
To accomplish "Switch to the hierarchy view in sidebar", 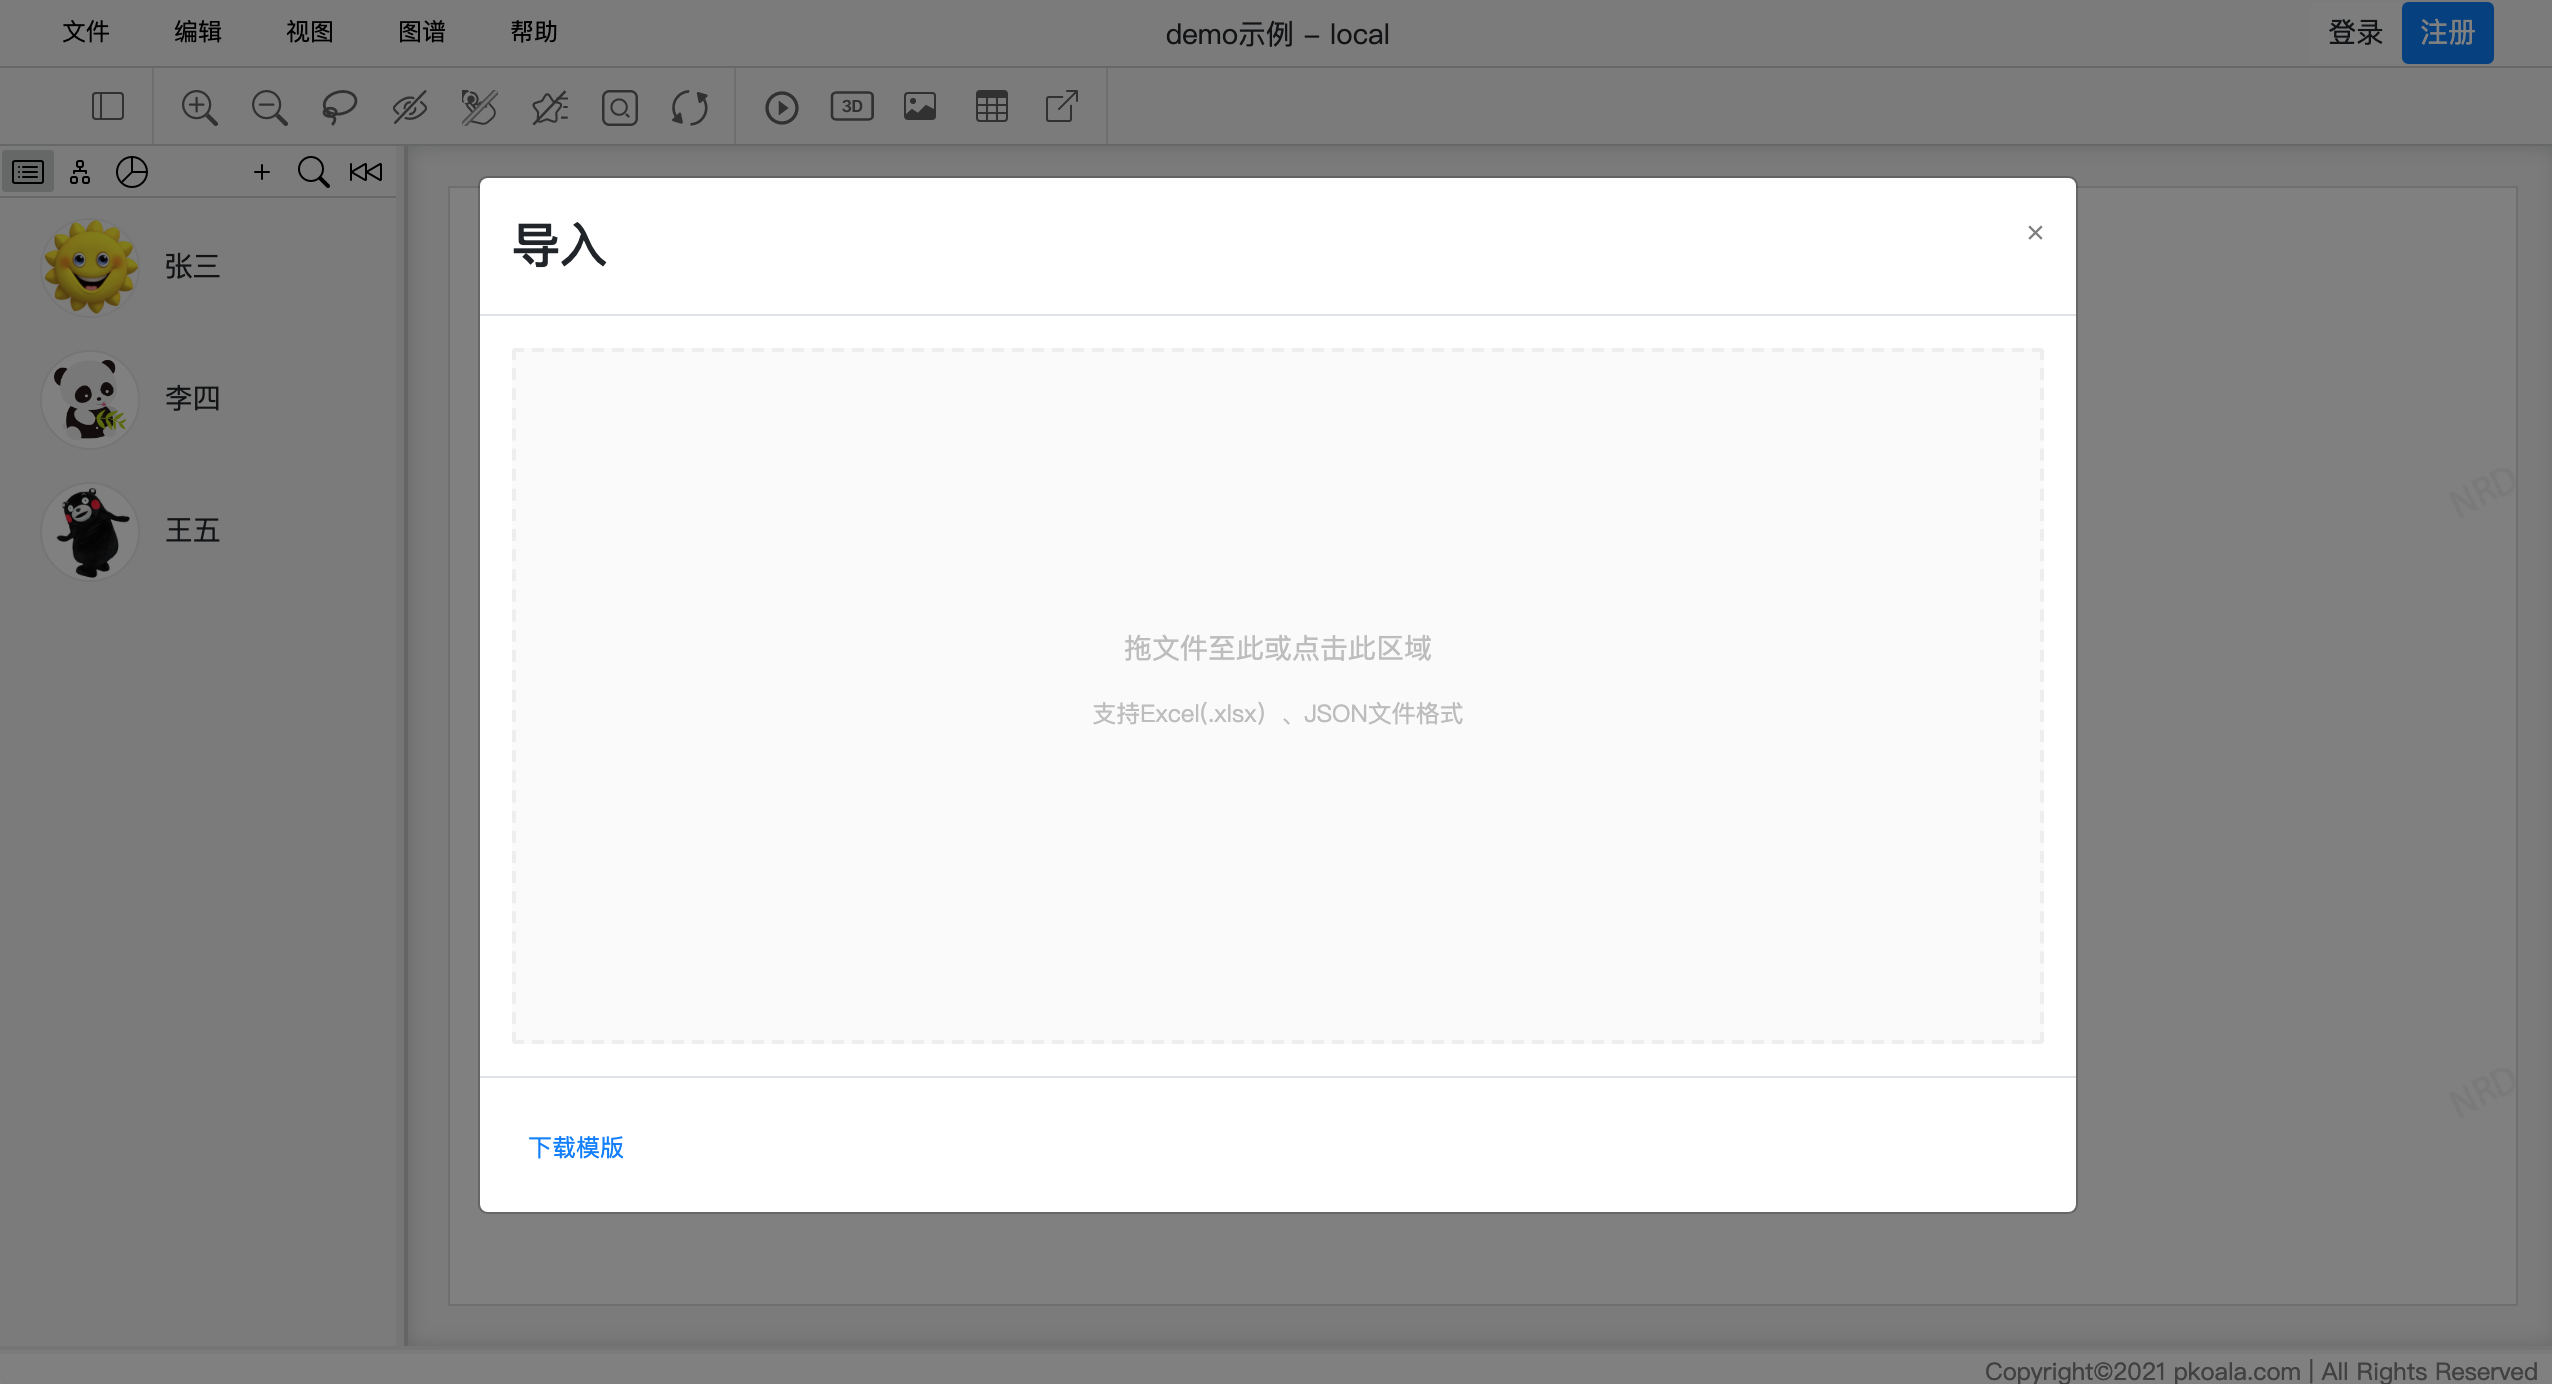I will (x=80, y=172).
